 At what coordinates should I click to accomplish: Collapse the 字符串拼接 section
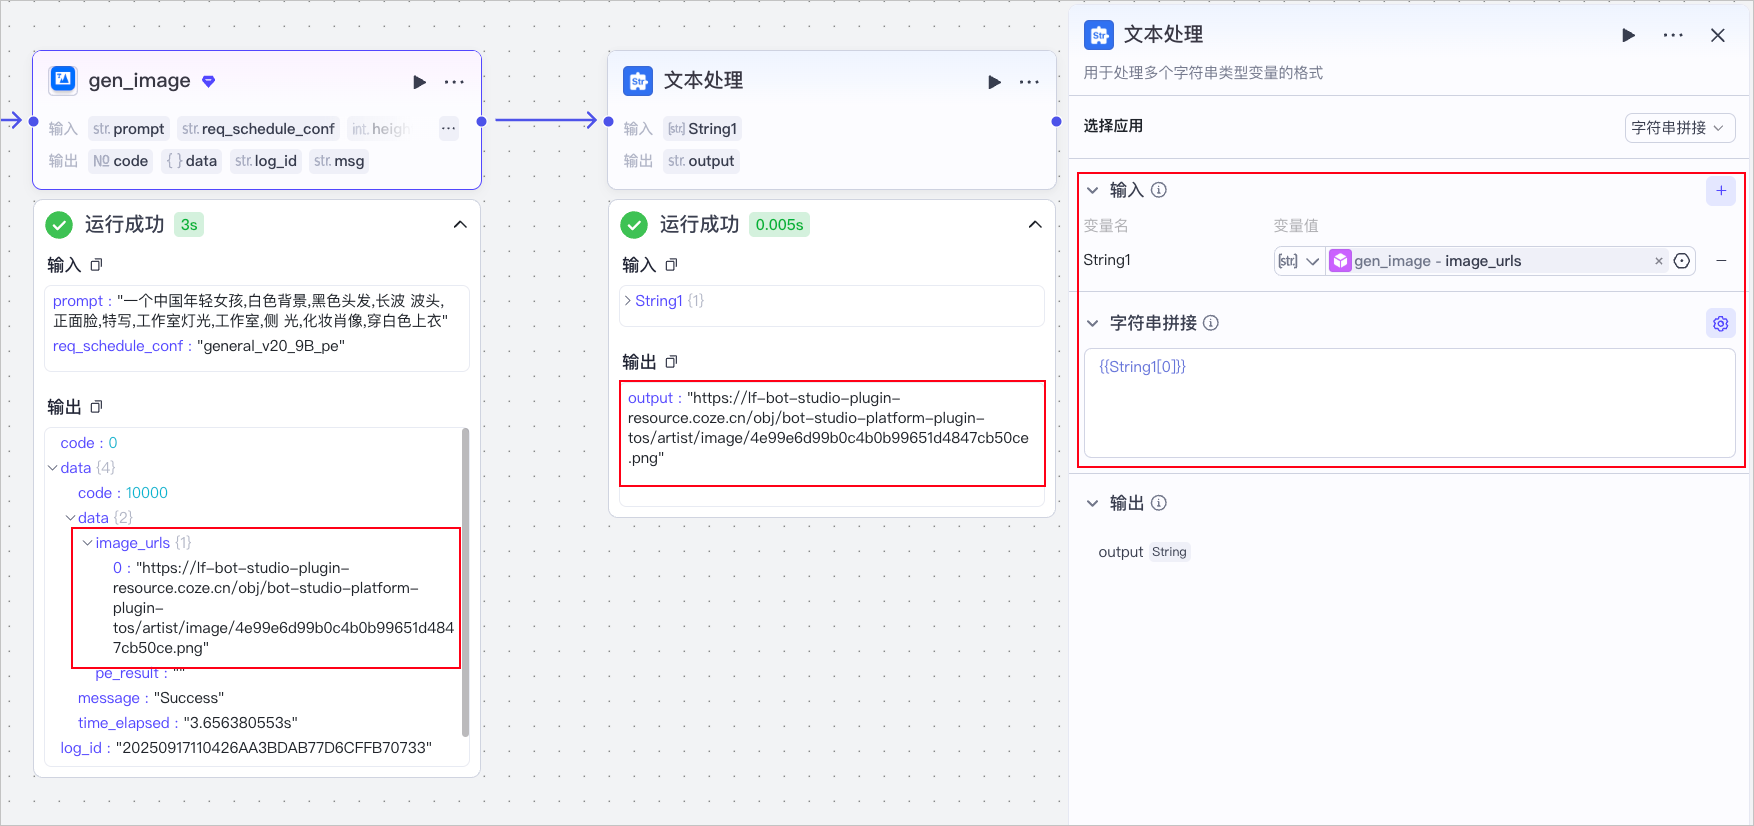coord(1093,323)
